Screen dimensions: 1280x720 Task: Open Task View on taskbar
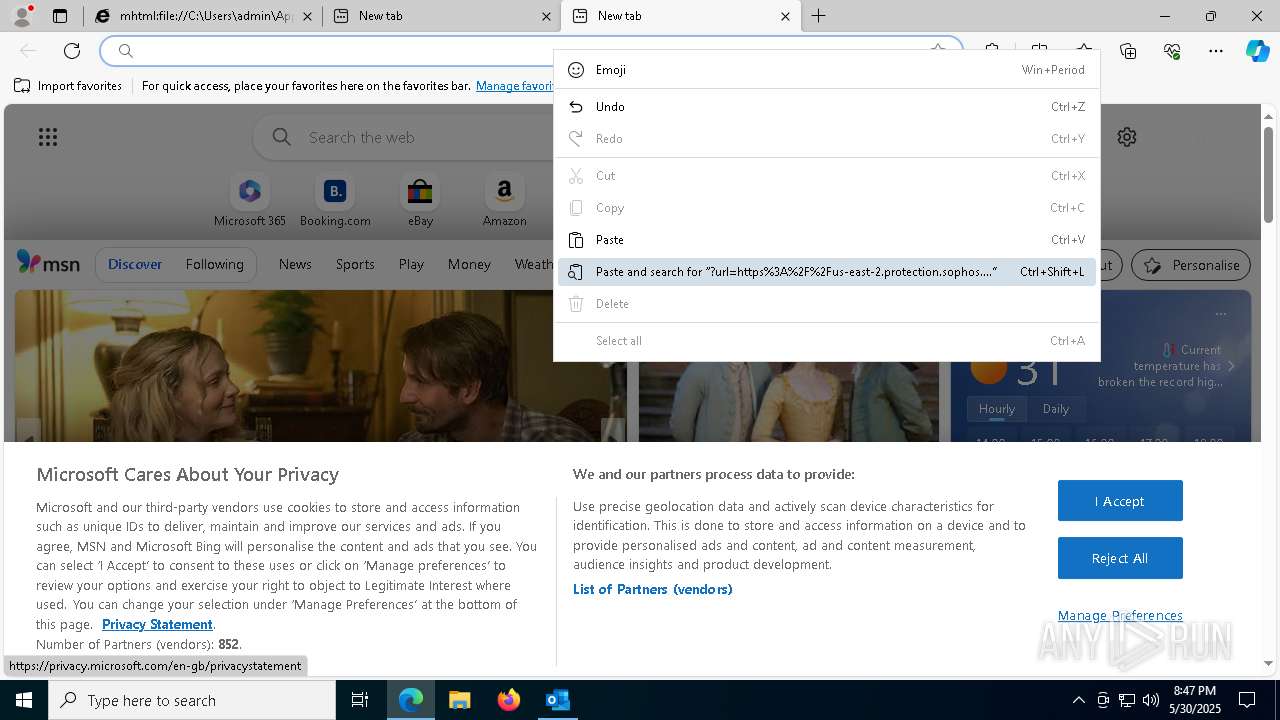[360, 700]
